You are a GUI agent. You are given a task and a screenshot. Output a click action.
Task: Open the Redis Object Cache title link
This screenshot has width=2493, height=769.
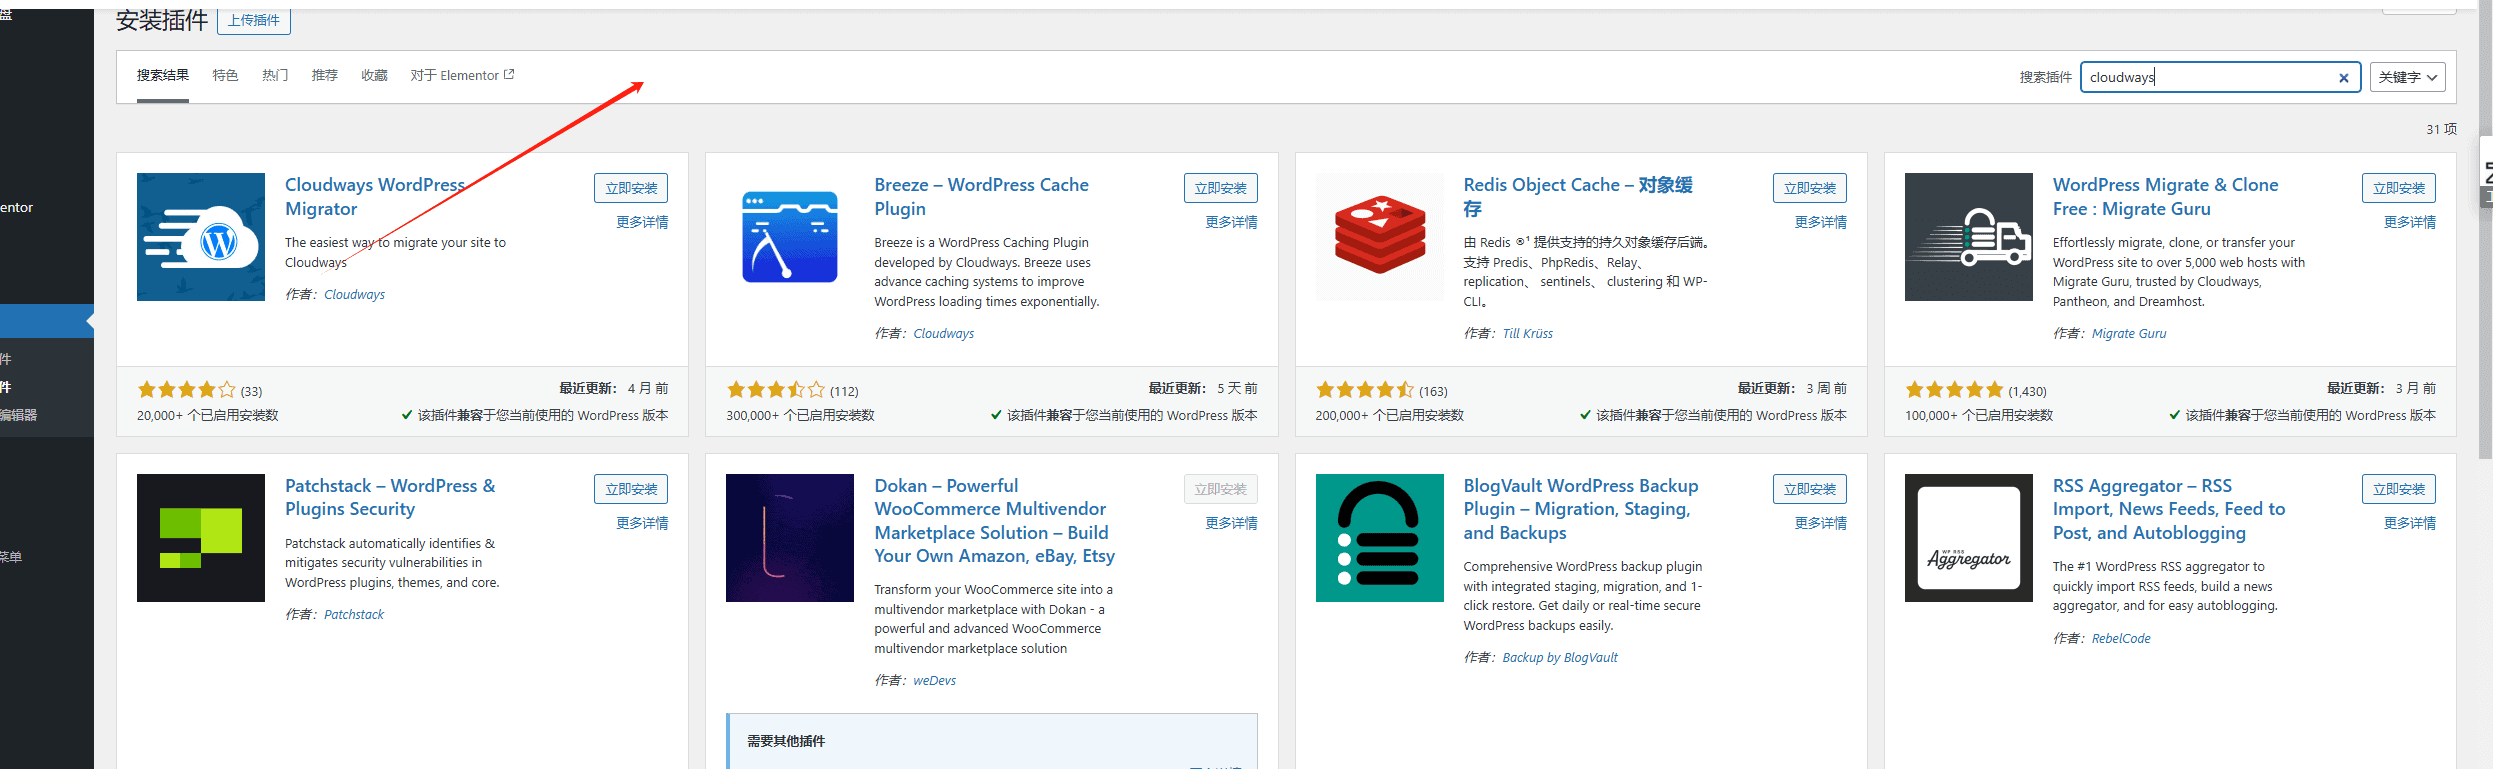1578,197
